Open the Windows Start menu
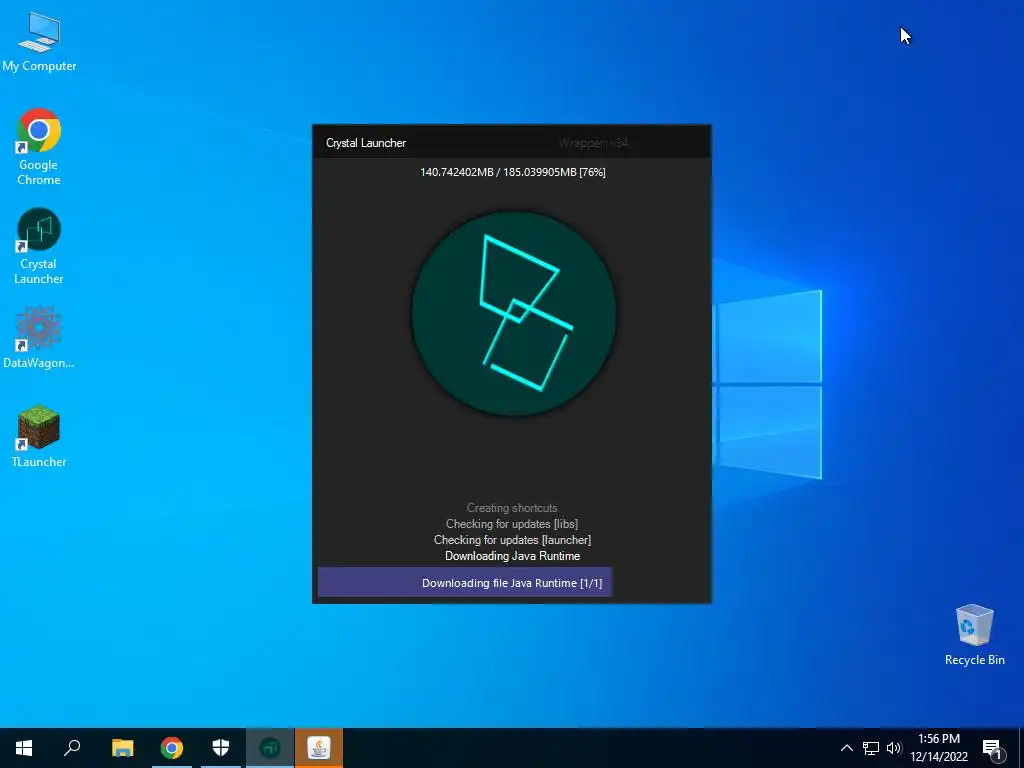Image resolution: width=1024 pixels, height=768 pixels. (x=24, y=748)
